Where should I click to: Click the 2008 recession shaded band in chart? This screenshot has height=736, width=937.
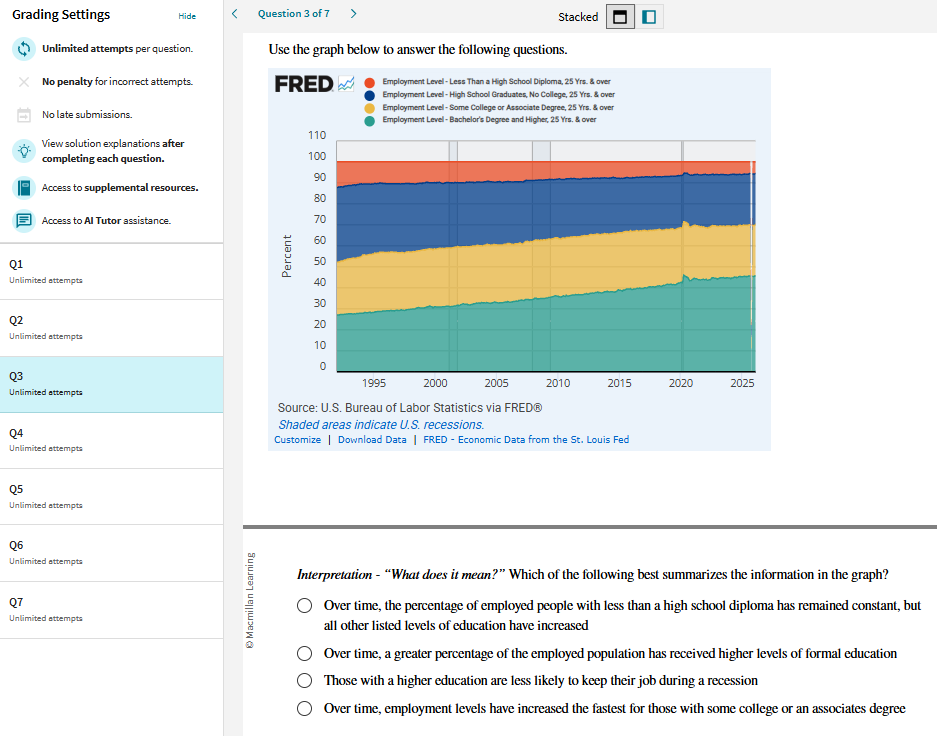(x=541, y=256)
